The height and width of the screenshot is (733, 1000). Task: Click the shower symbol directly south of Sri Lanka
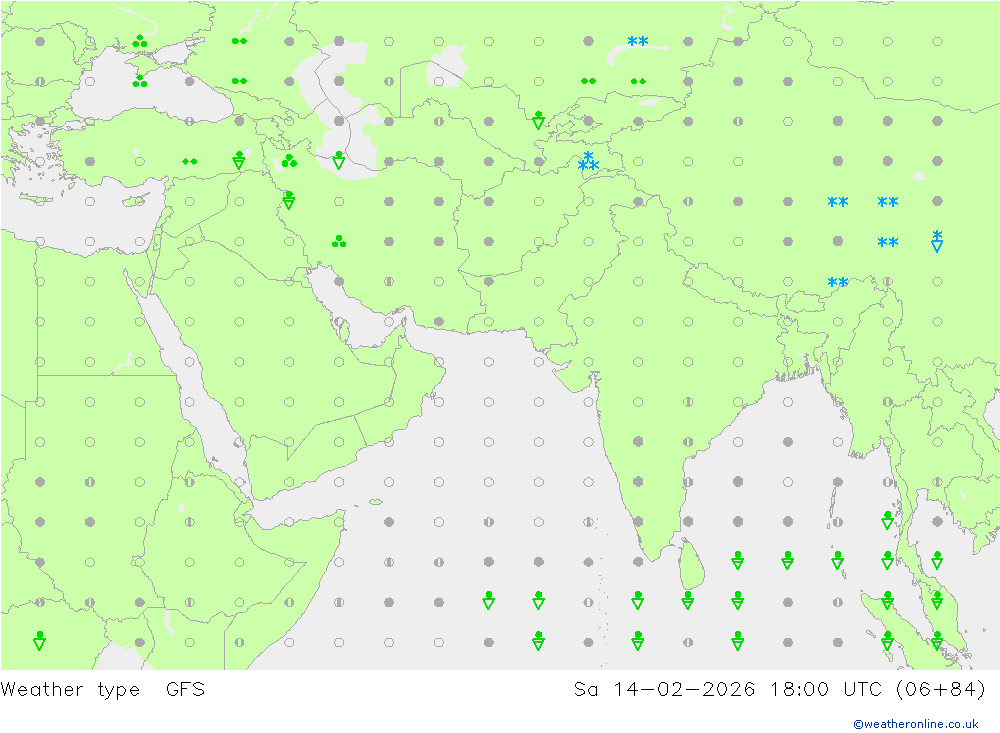pos(688,600)
